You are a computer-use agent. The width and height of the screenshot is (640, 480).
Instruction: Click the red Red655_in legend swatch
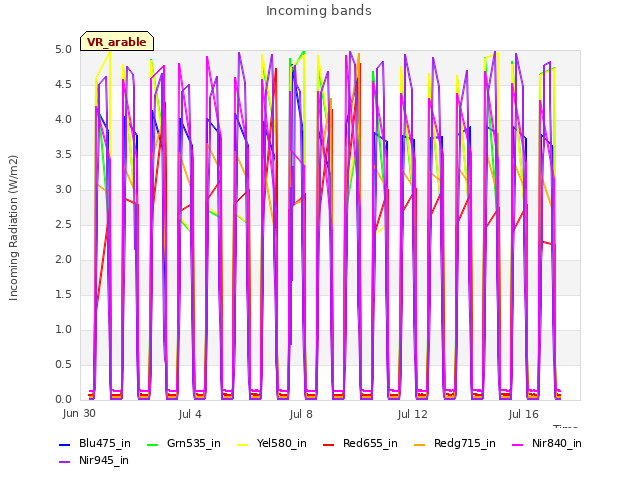328,444
